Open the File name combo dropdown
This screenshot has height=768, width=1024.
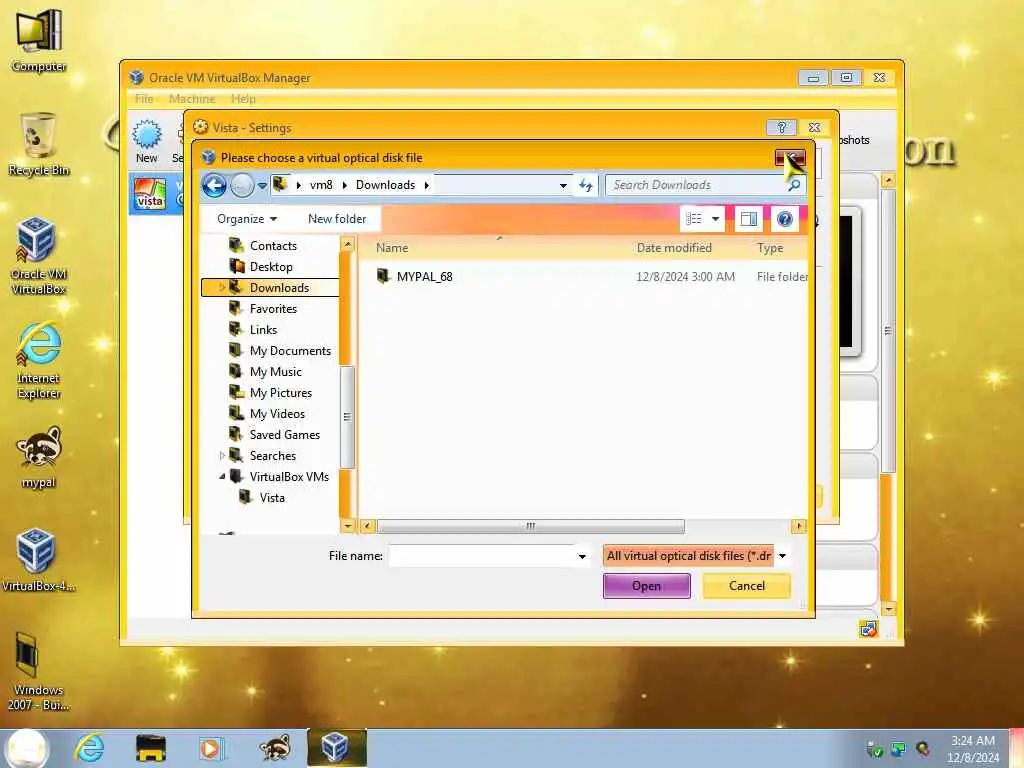[581, 556]
